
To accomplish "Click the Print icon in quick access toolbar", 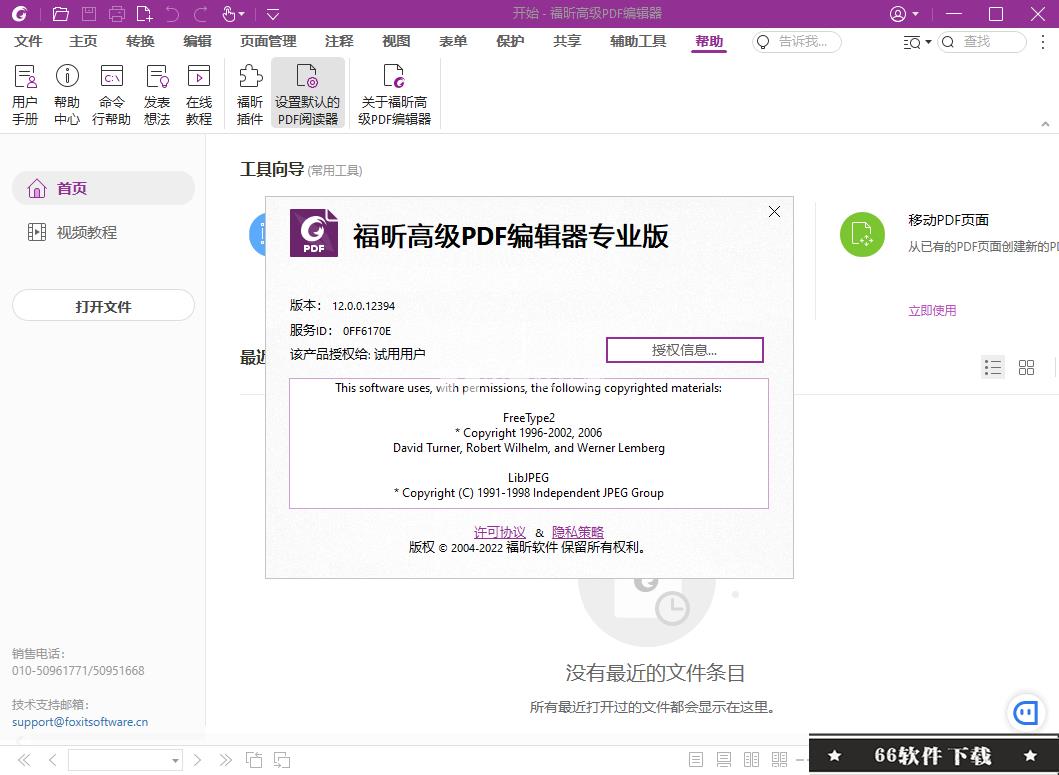I will [x=116, y=14].
